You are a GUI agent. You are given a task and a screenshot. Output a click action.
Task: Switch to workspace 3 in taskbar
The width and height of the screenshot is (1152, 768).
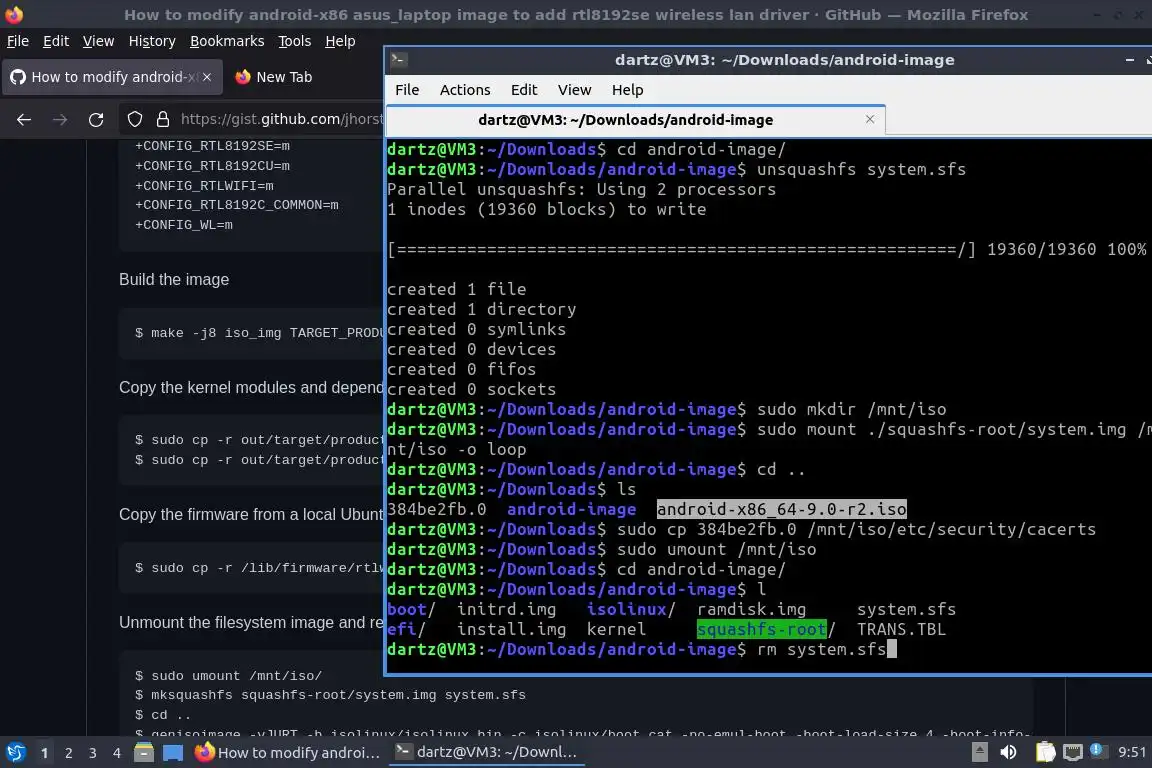click(x=93, y=753)
